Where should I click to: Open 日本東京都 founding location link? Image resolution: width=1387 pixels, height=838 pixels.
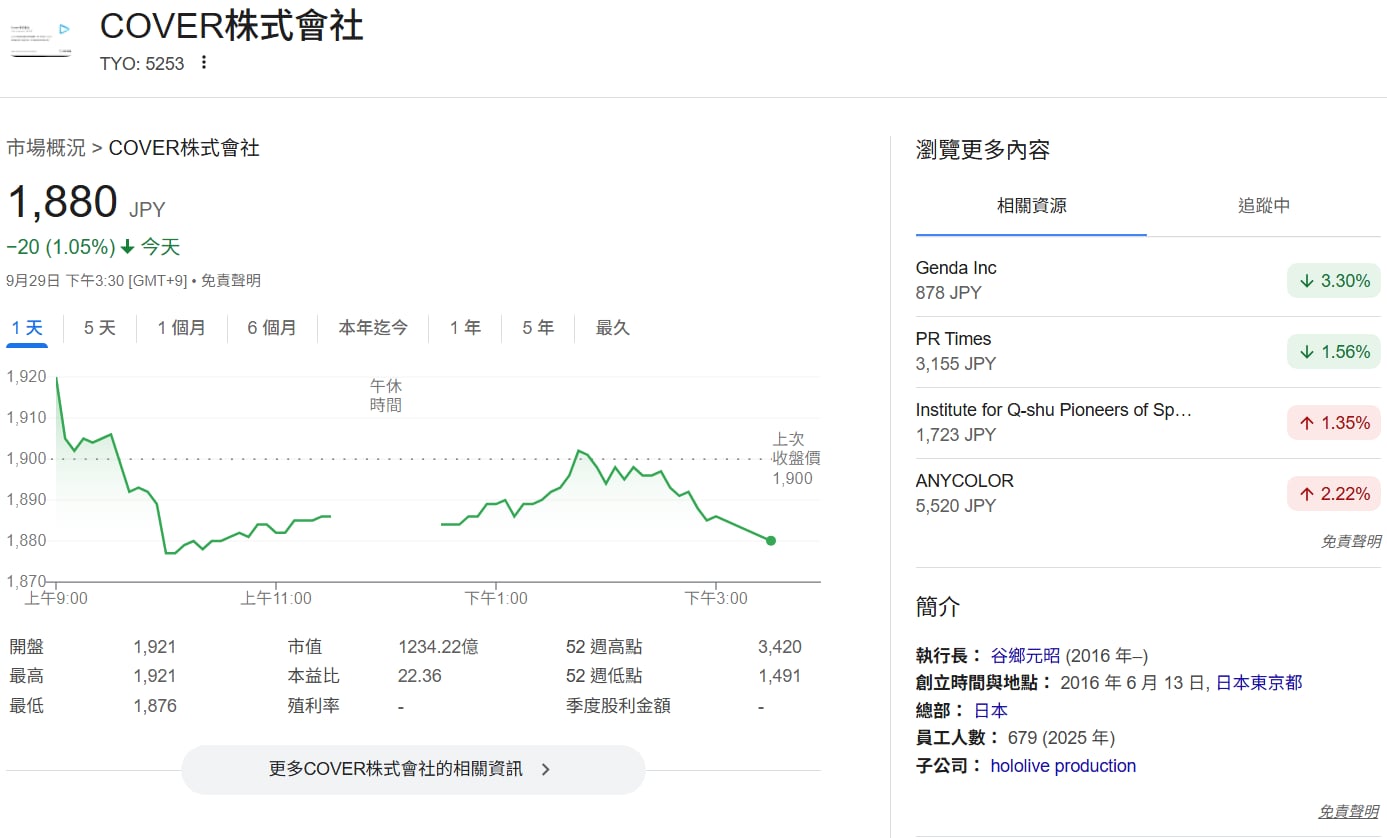[x=1259, y=683]
